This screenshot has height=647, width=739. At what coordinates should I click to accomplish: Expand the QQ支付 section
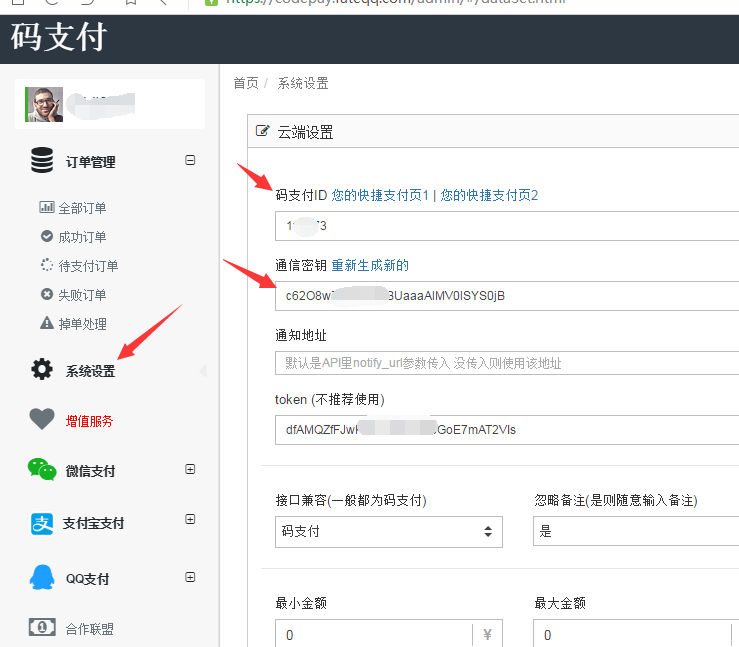point(190,577)
